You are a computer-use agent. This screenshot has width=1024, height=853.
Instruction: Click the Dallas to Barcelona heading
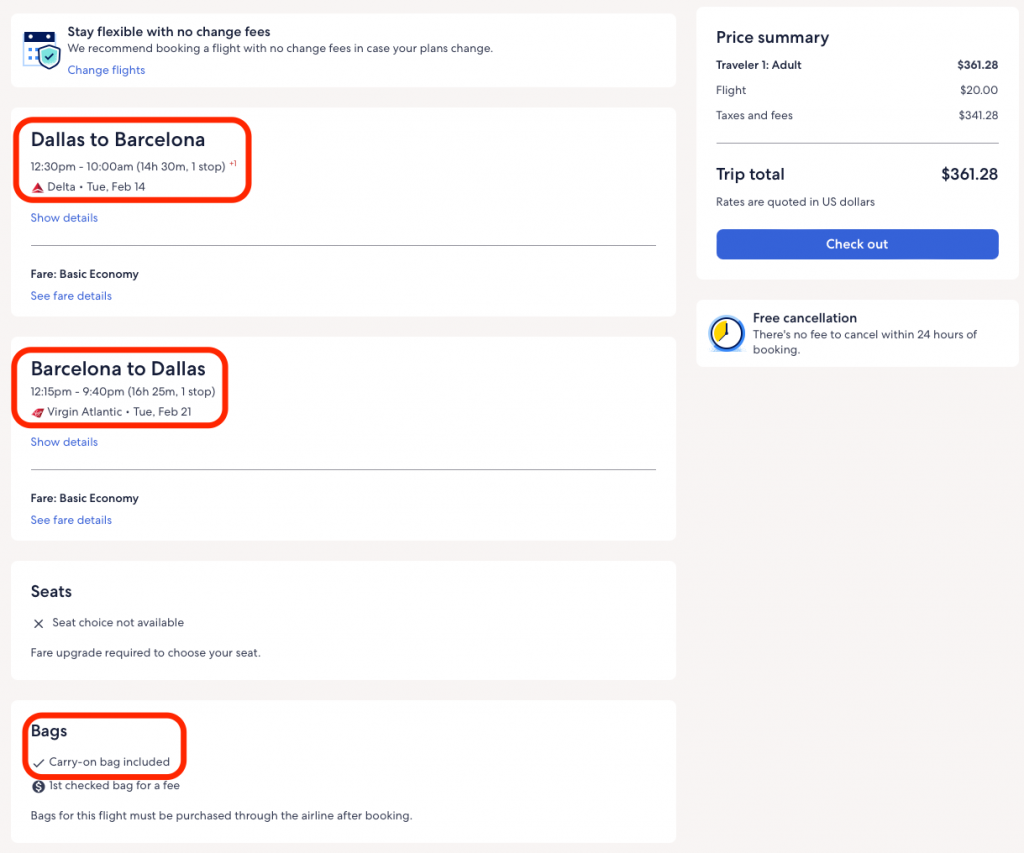(x=118, y=140)
